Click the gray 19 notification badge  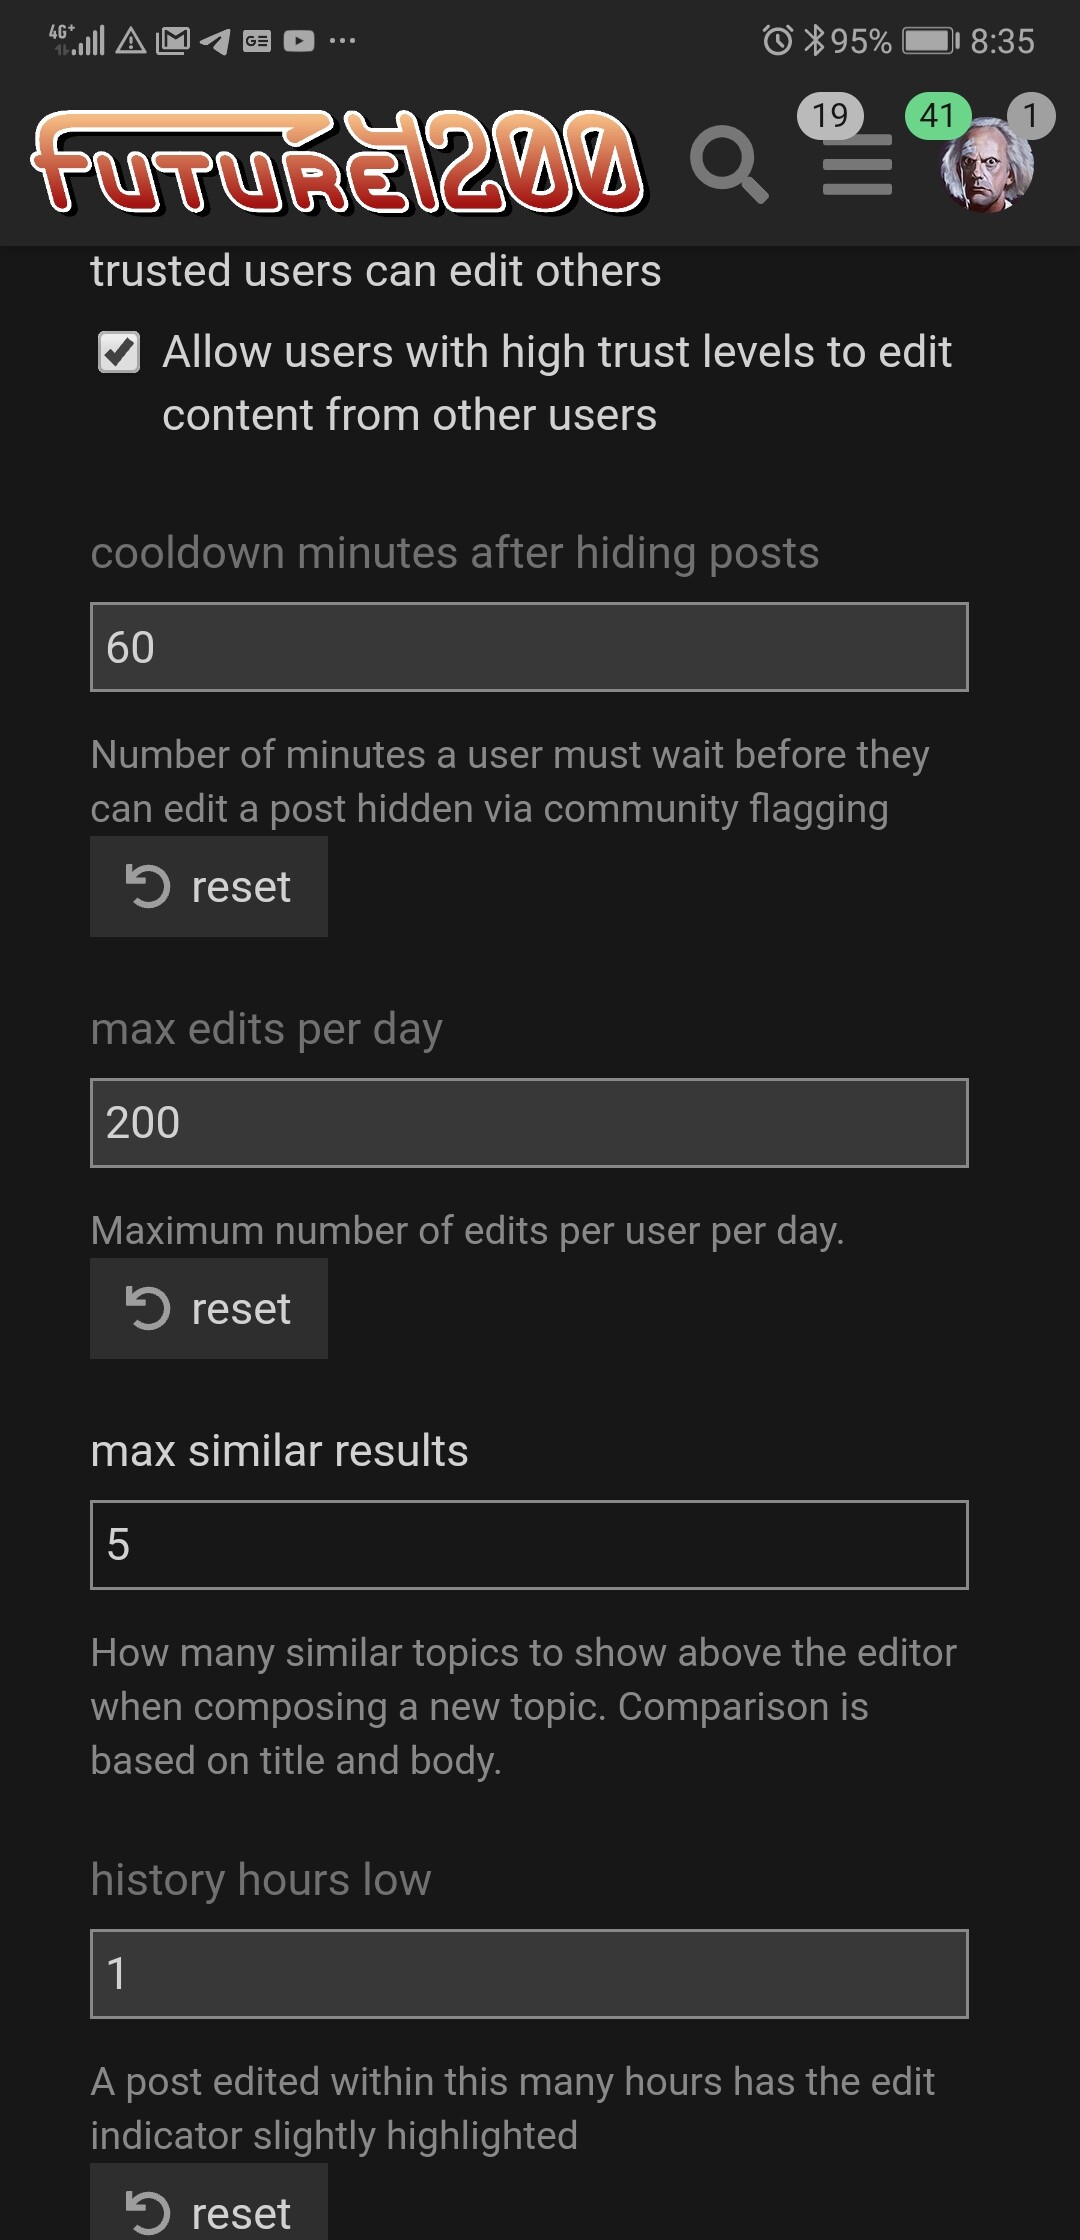click(829, 117)
